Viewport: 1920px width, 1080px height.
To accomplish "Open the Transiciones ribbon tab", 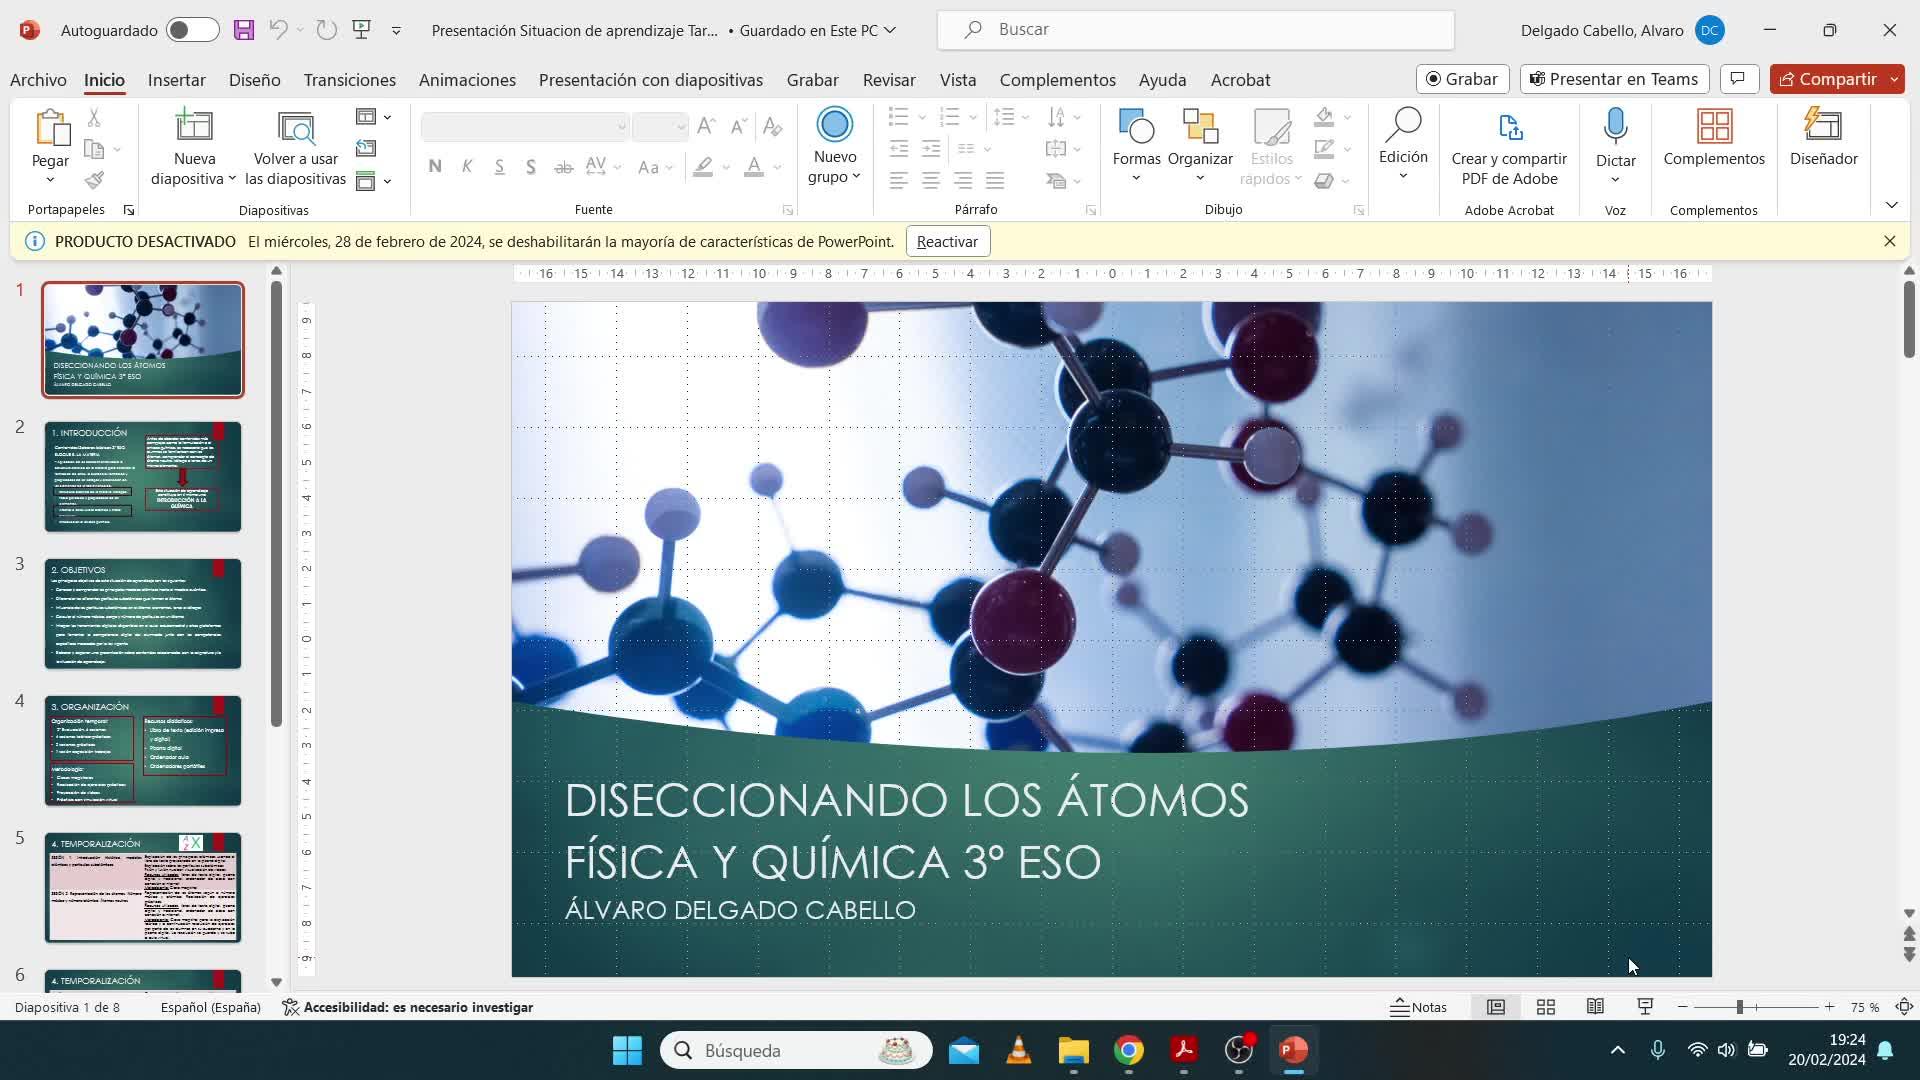I will click(349, 80).
